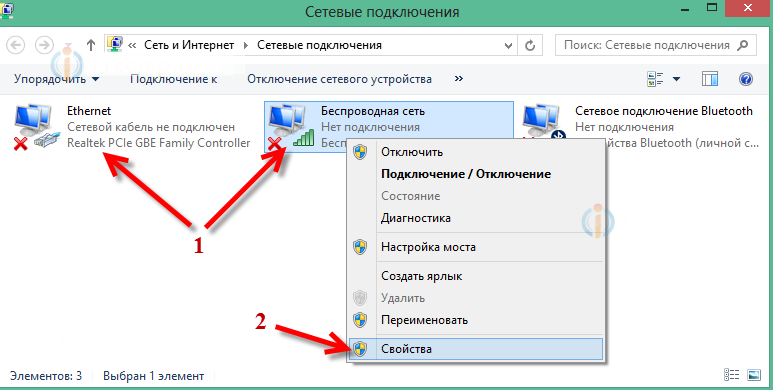773x390 pixels.
Task: Click the search magnifier icon
Action: 741,45
